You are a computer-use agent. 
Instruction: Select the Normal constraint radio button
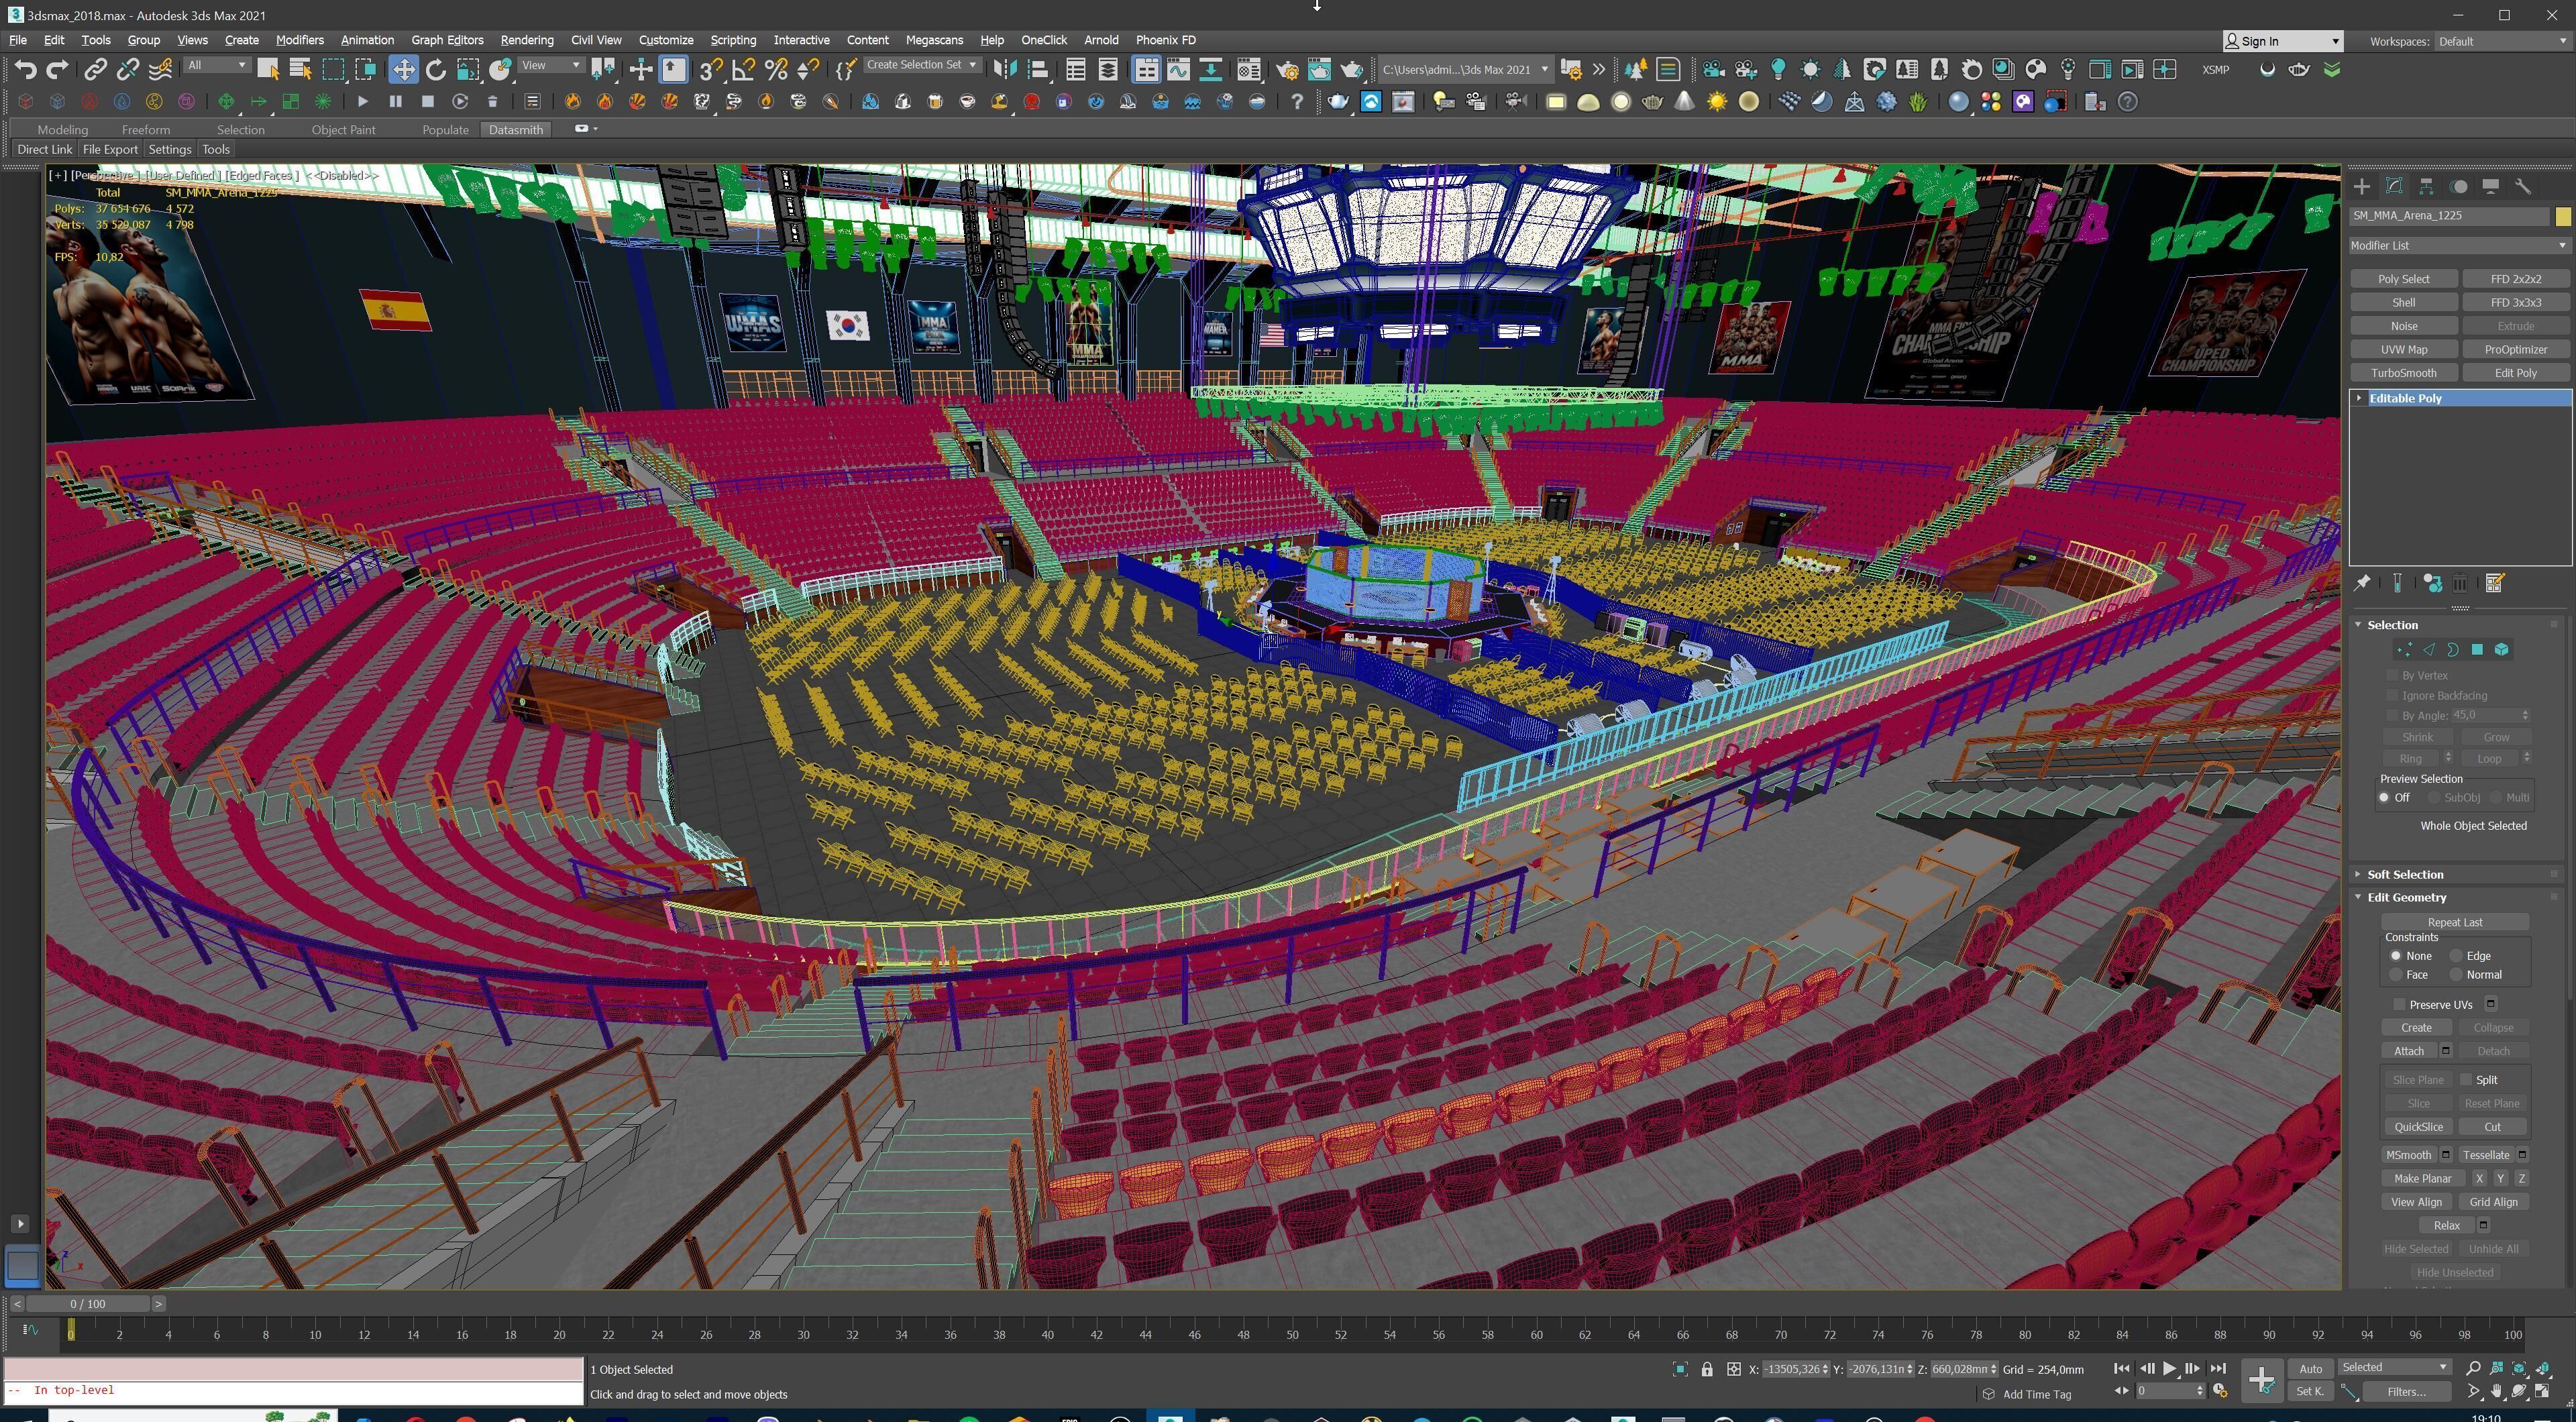pos(2455,974)
